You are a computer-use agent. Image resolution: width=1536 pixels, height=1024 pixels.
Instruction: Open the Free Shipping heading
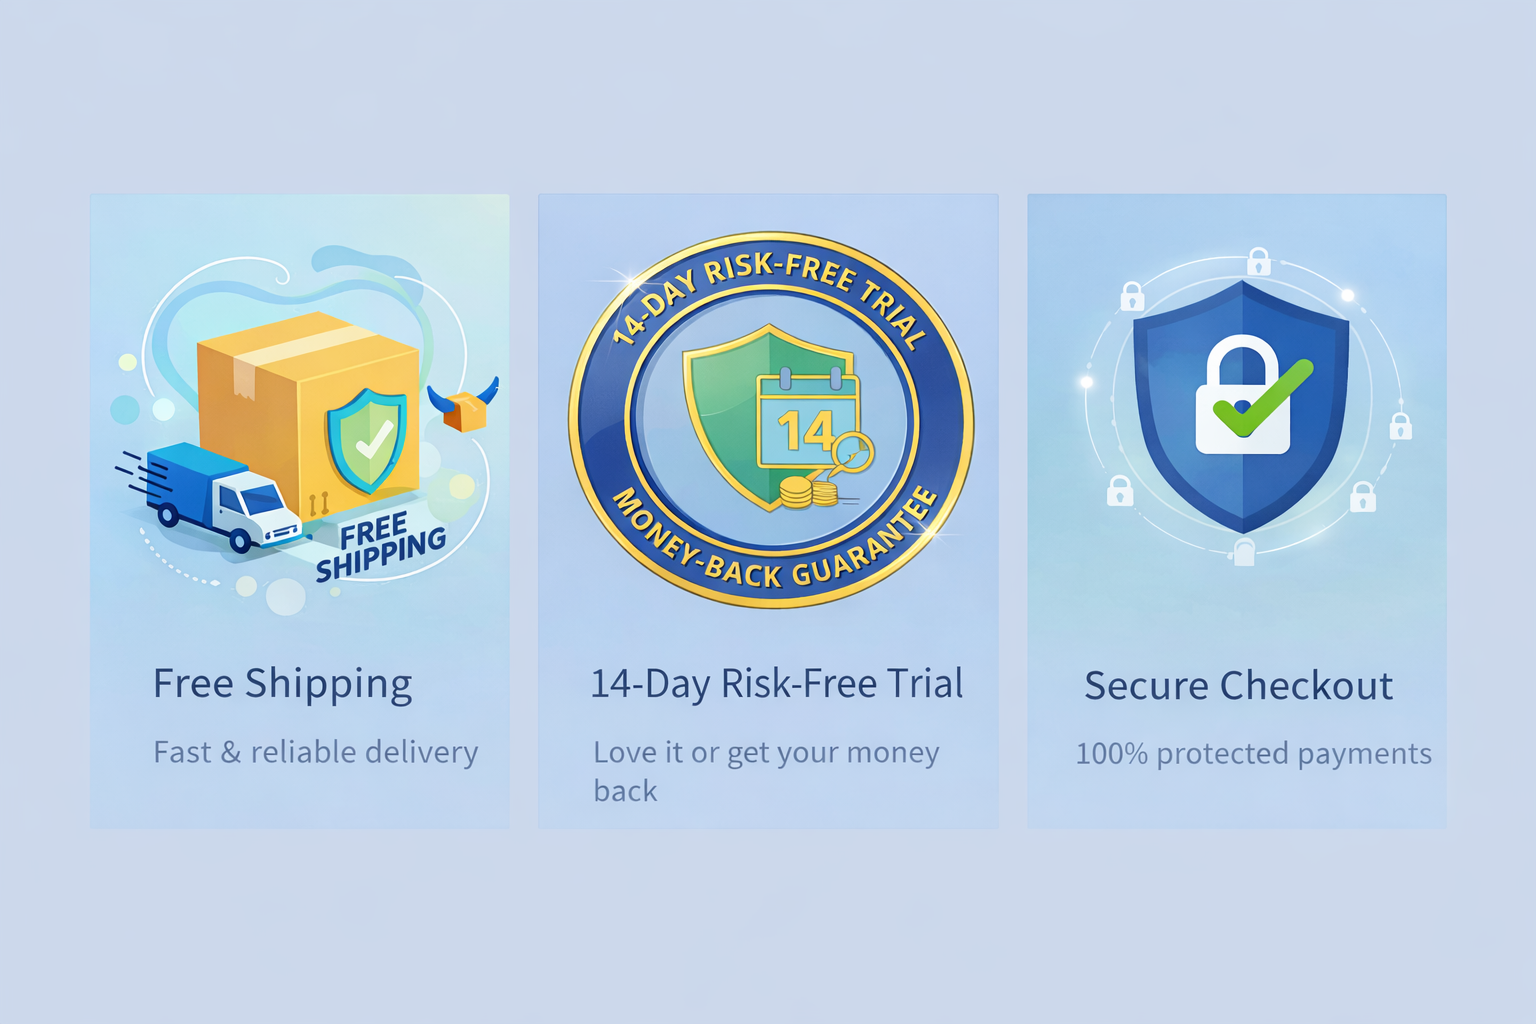click(282, 685)
